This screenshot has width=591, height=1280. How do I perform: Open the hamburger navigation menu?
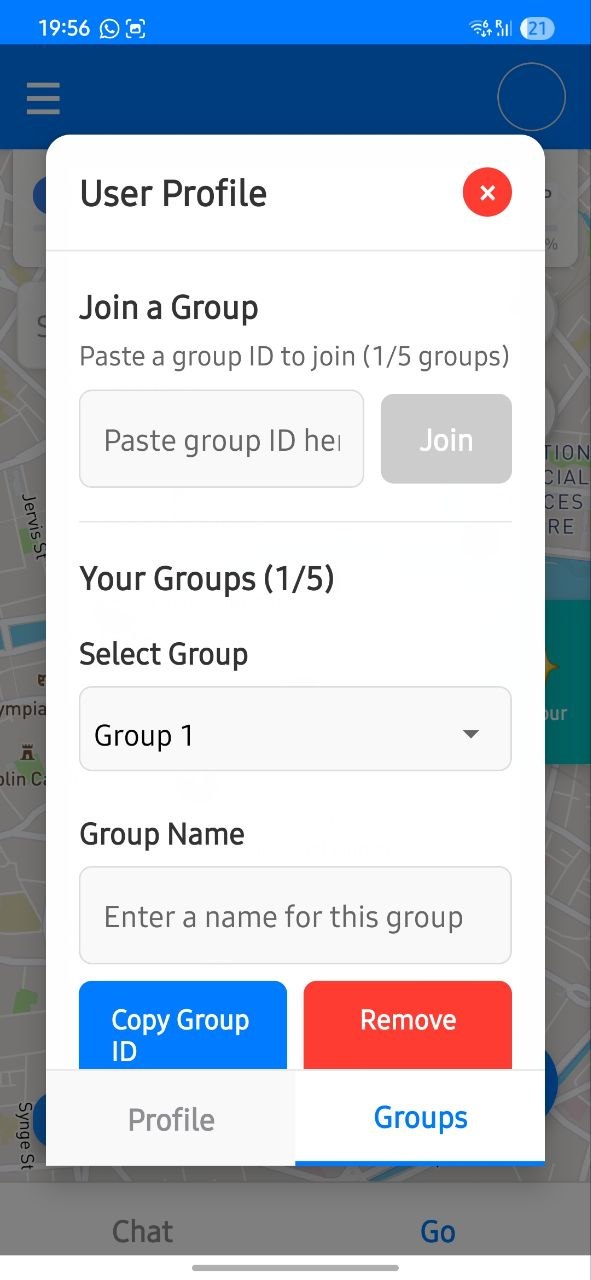tap(42, 97)
